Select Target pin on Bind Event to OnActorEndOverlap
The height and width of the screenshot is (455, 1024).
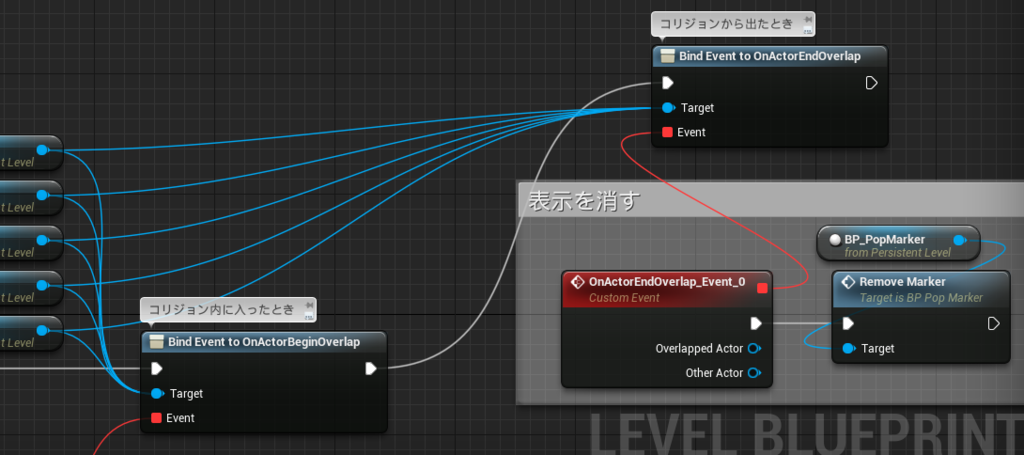coord(668,108)
